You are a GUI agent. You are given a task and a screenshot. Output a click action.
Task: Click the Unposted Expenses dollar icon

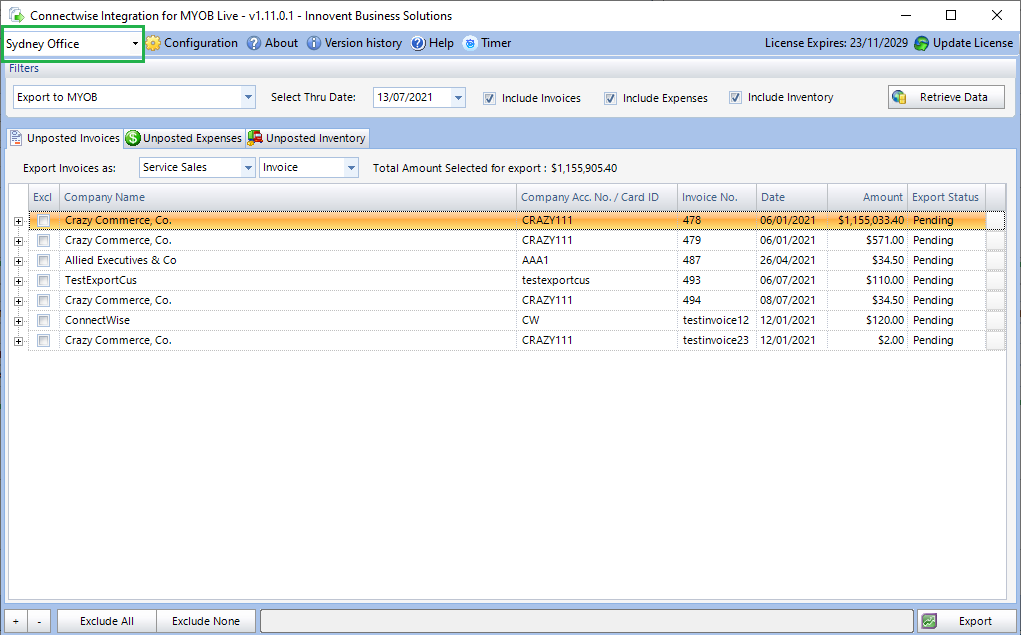click(133, 137)
